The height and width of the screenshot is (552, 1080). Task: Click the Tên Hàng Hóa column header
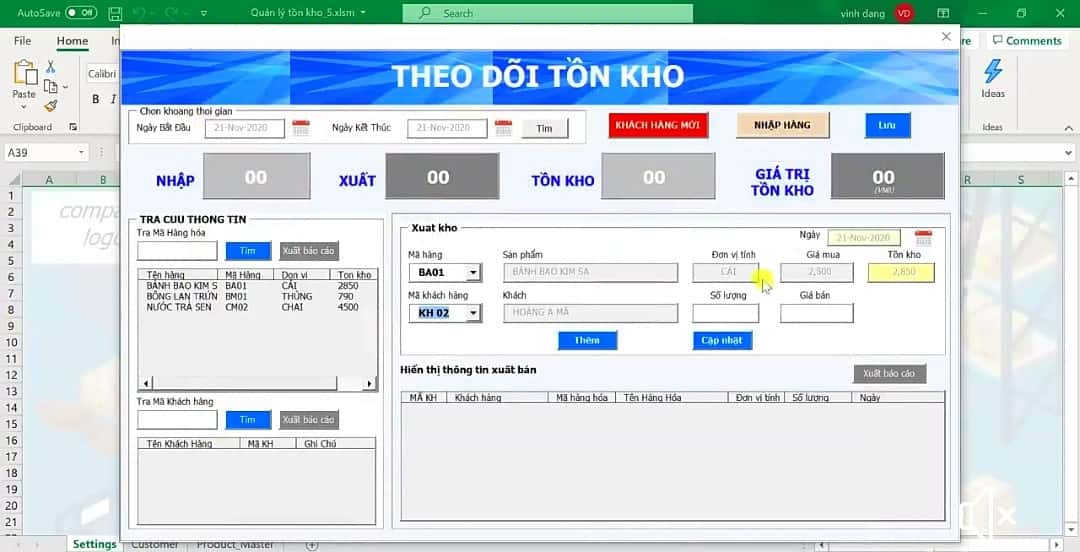point(672,398)
